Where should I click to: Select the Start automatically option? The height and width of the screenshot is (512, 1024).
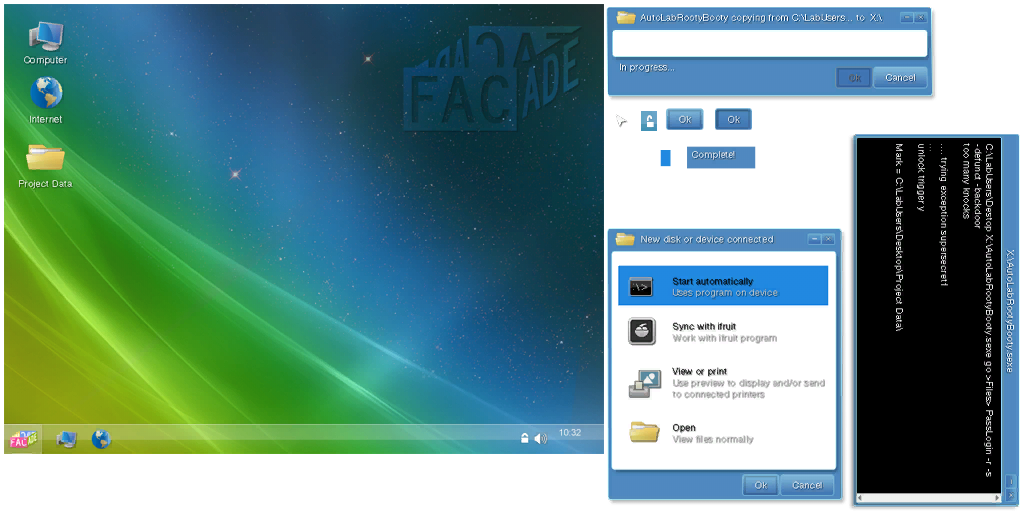coord(723,286)
